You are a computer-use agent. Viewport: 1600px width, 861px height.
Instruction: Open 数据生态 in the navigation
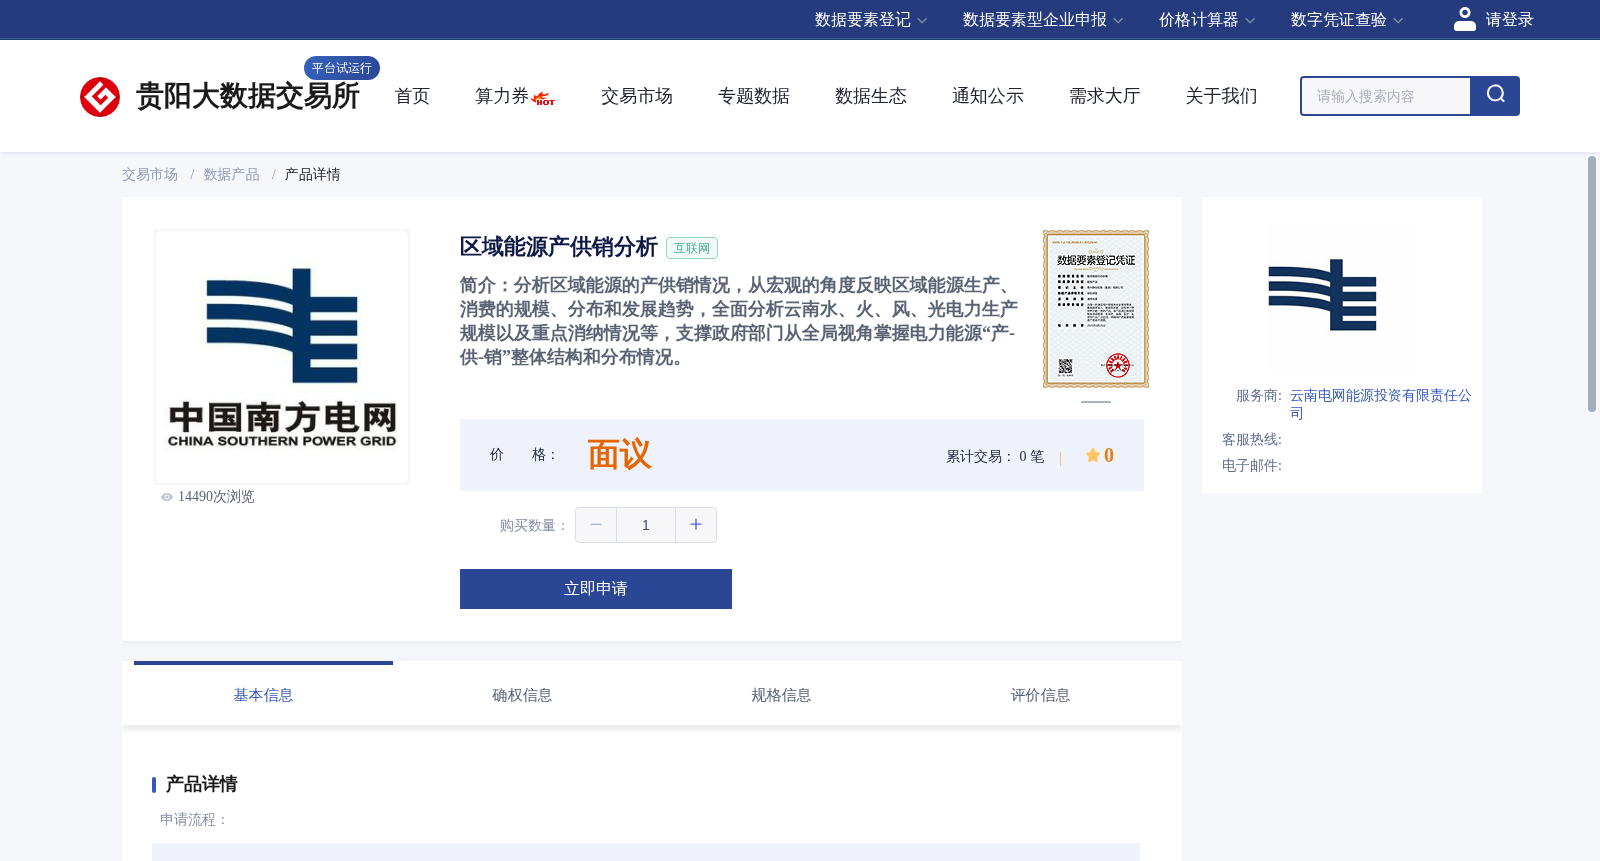pos(871,96)
